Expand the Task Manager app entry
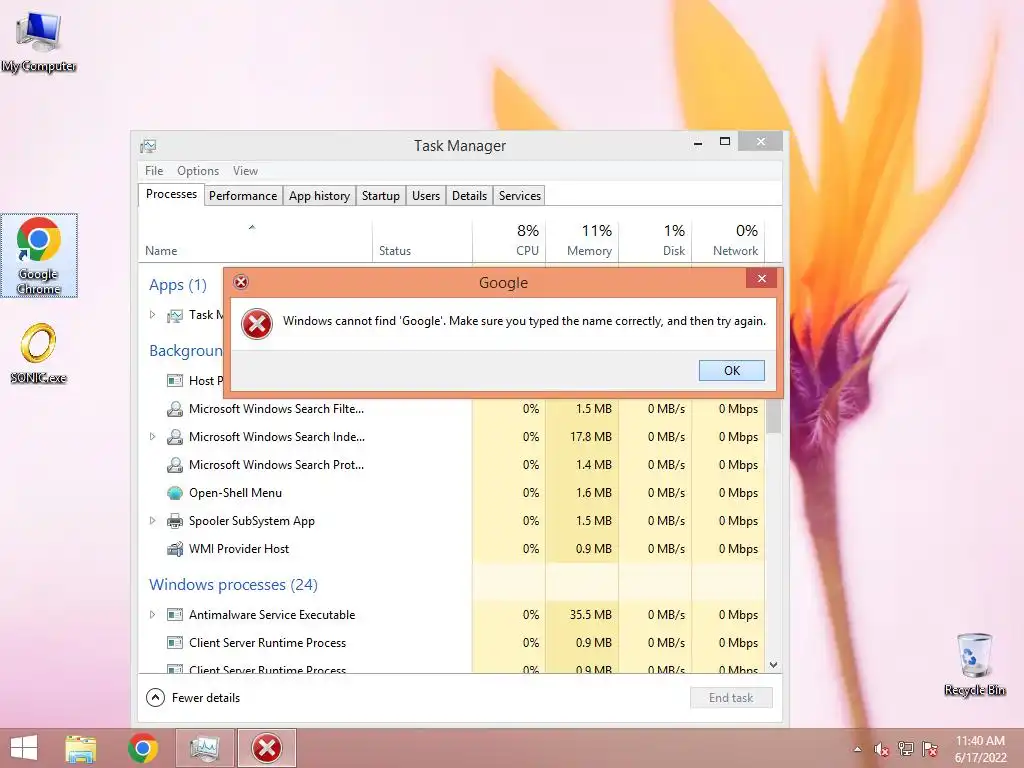The height and width of the screenshot is (768, 1024). point(152,315)
